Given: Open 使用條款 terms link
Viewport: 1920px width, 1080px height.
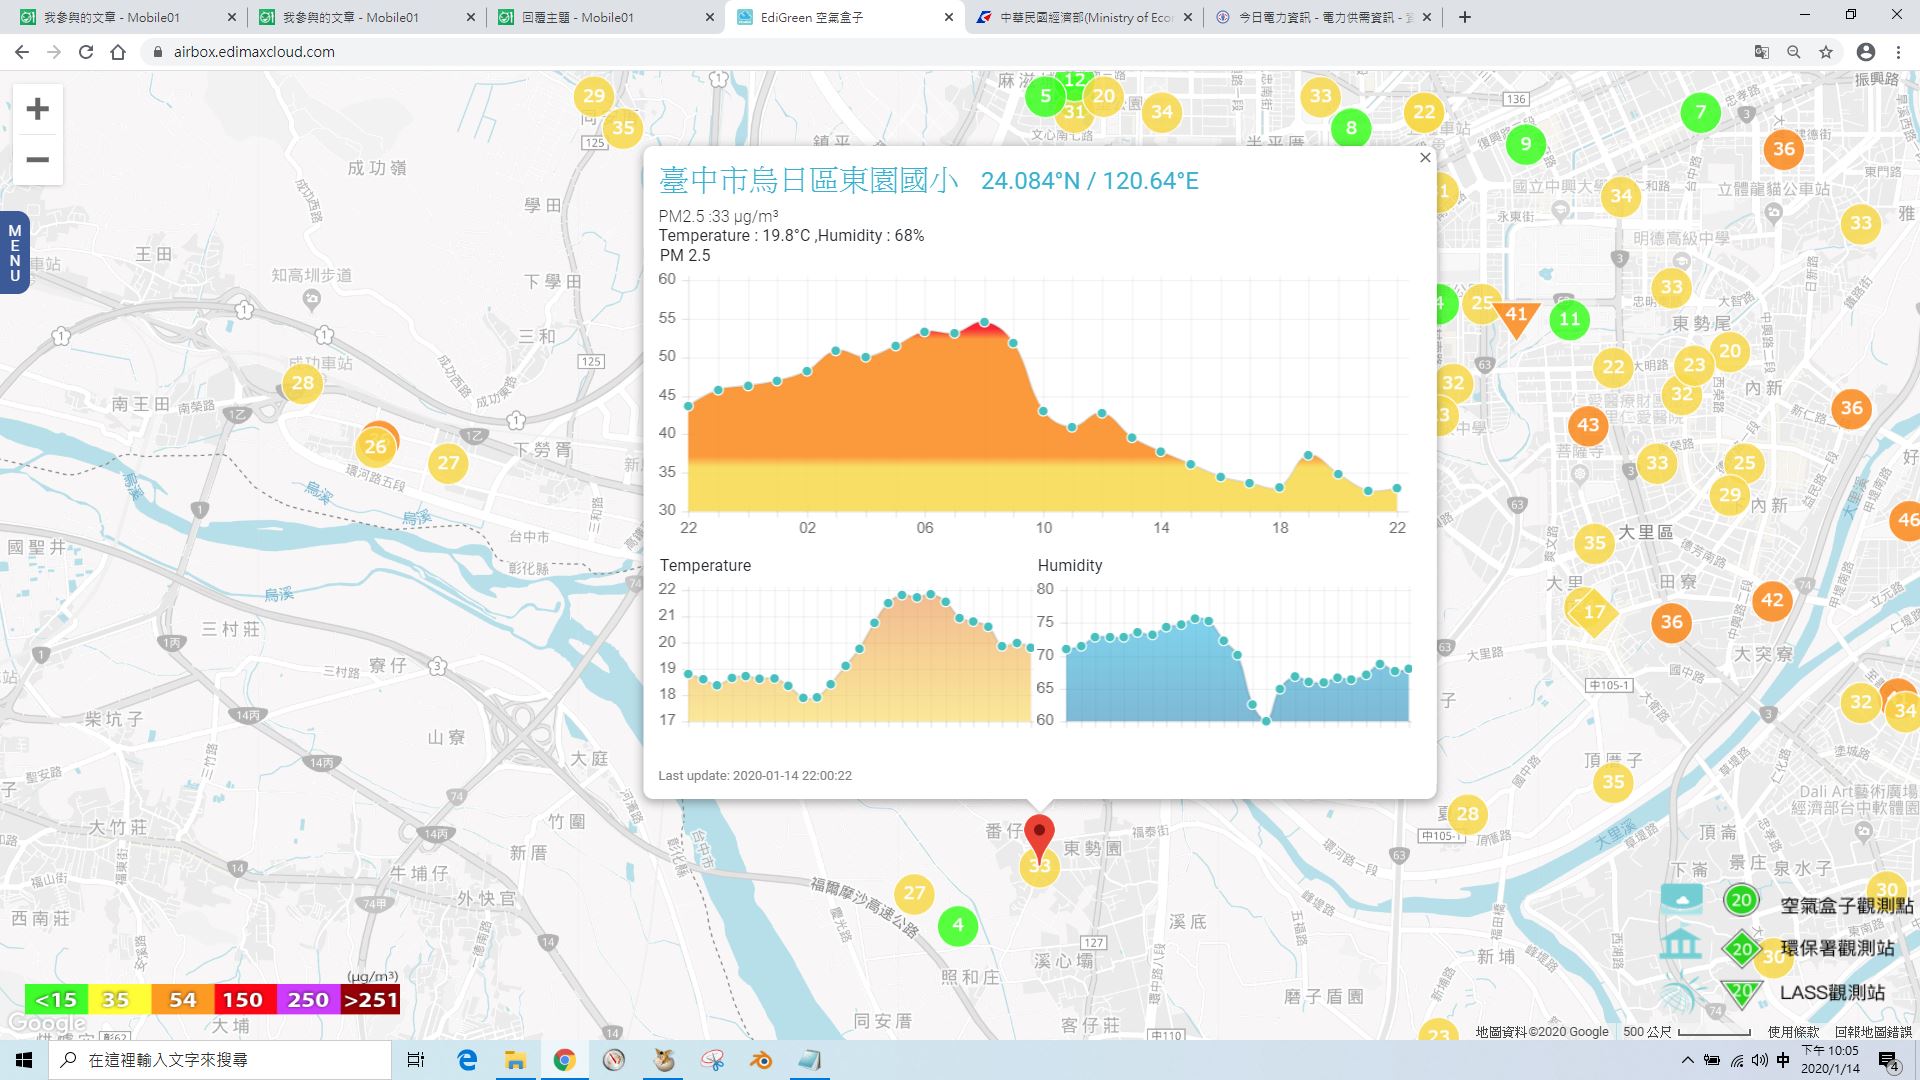Looking at the screenshot, I should click(1793, 1032).
